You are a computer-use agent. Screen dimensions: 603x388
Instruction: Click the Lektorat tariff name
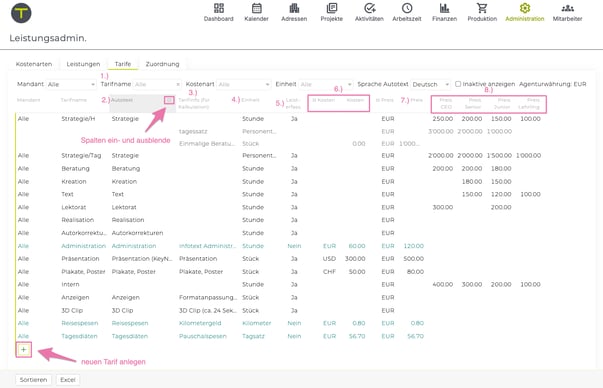click(x=74, y=207)
